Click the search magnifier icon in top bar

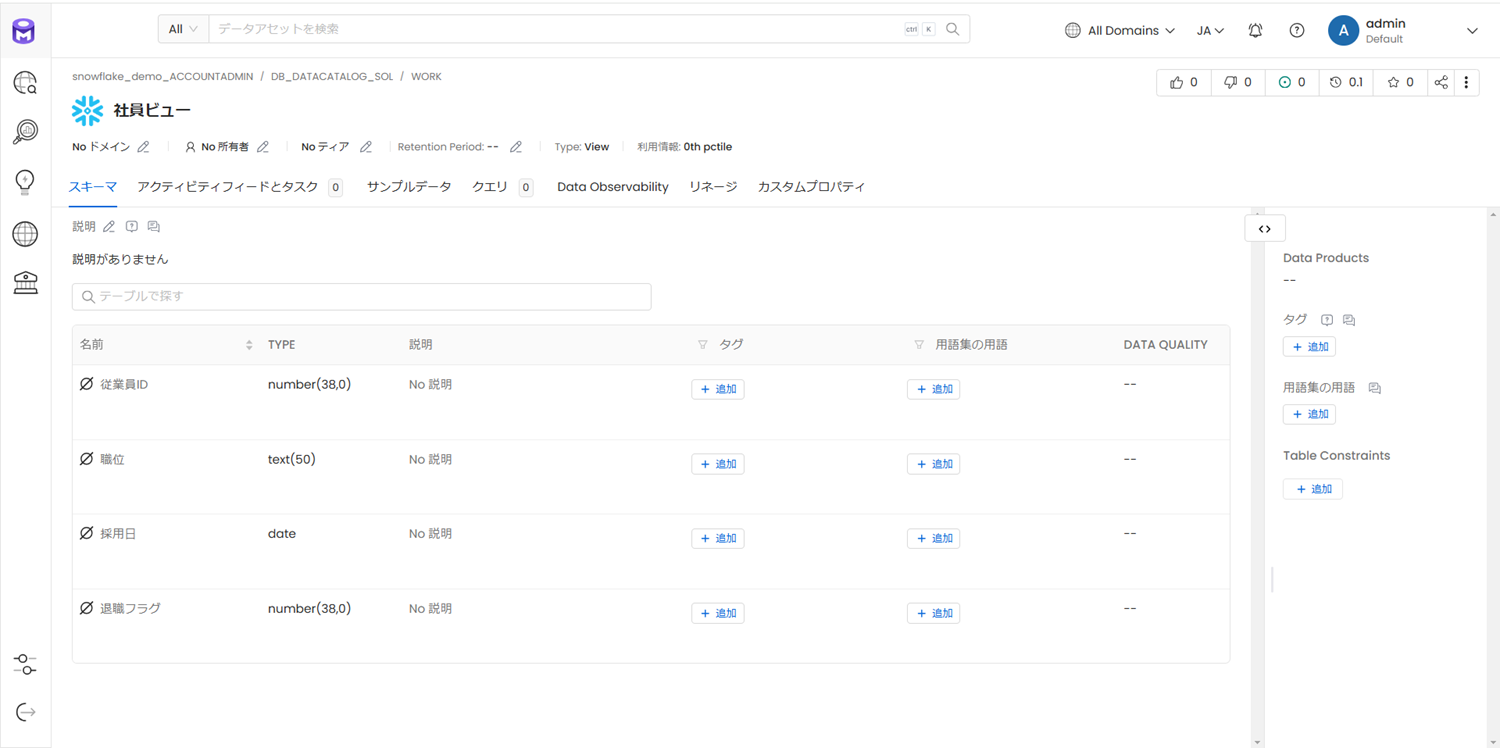(x=952, y=29)
